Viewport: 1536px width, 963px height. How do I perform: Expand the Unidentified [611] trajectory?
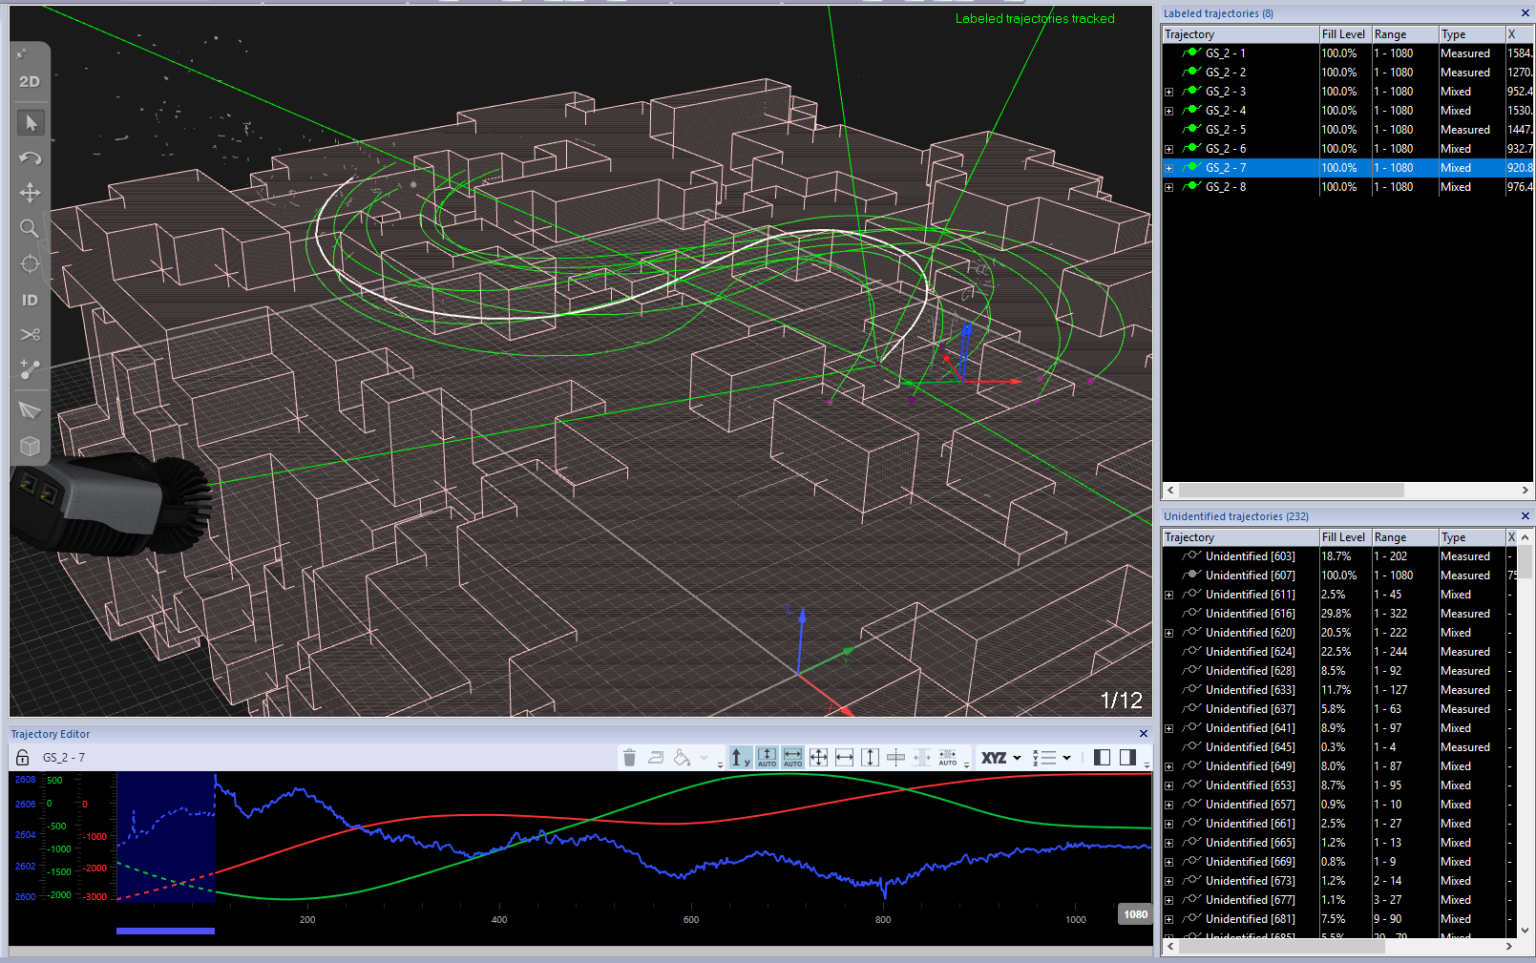click(1169, 595)
